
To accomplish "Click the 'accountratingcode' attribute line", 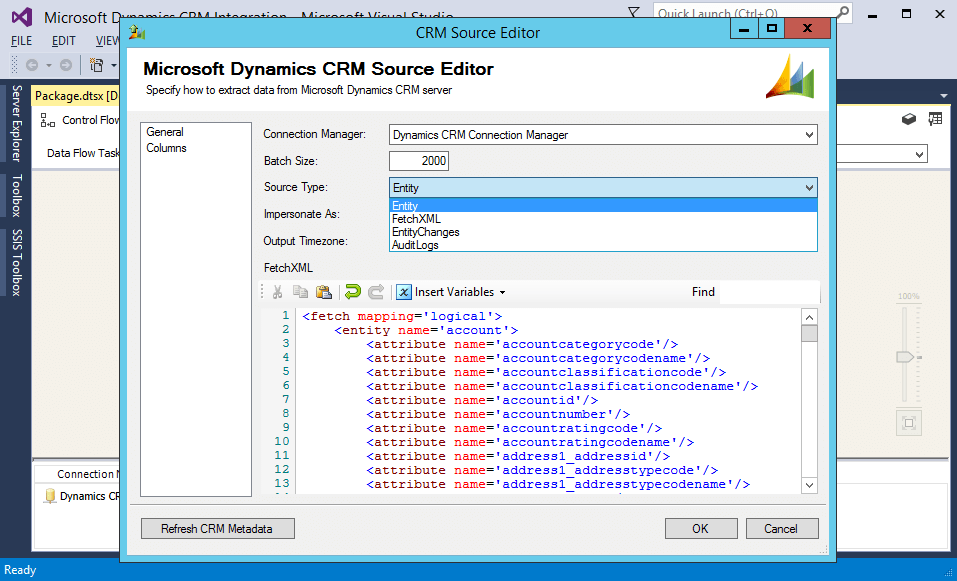I will pos(514,428).
